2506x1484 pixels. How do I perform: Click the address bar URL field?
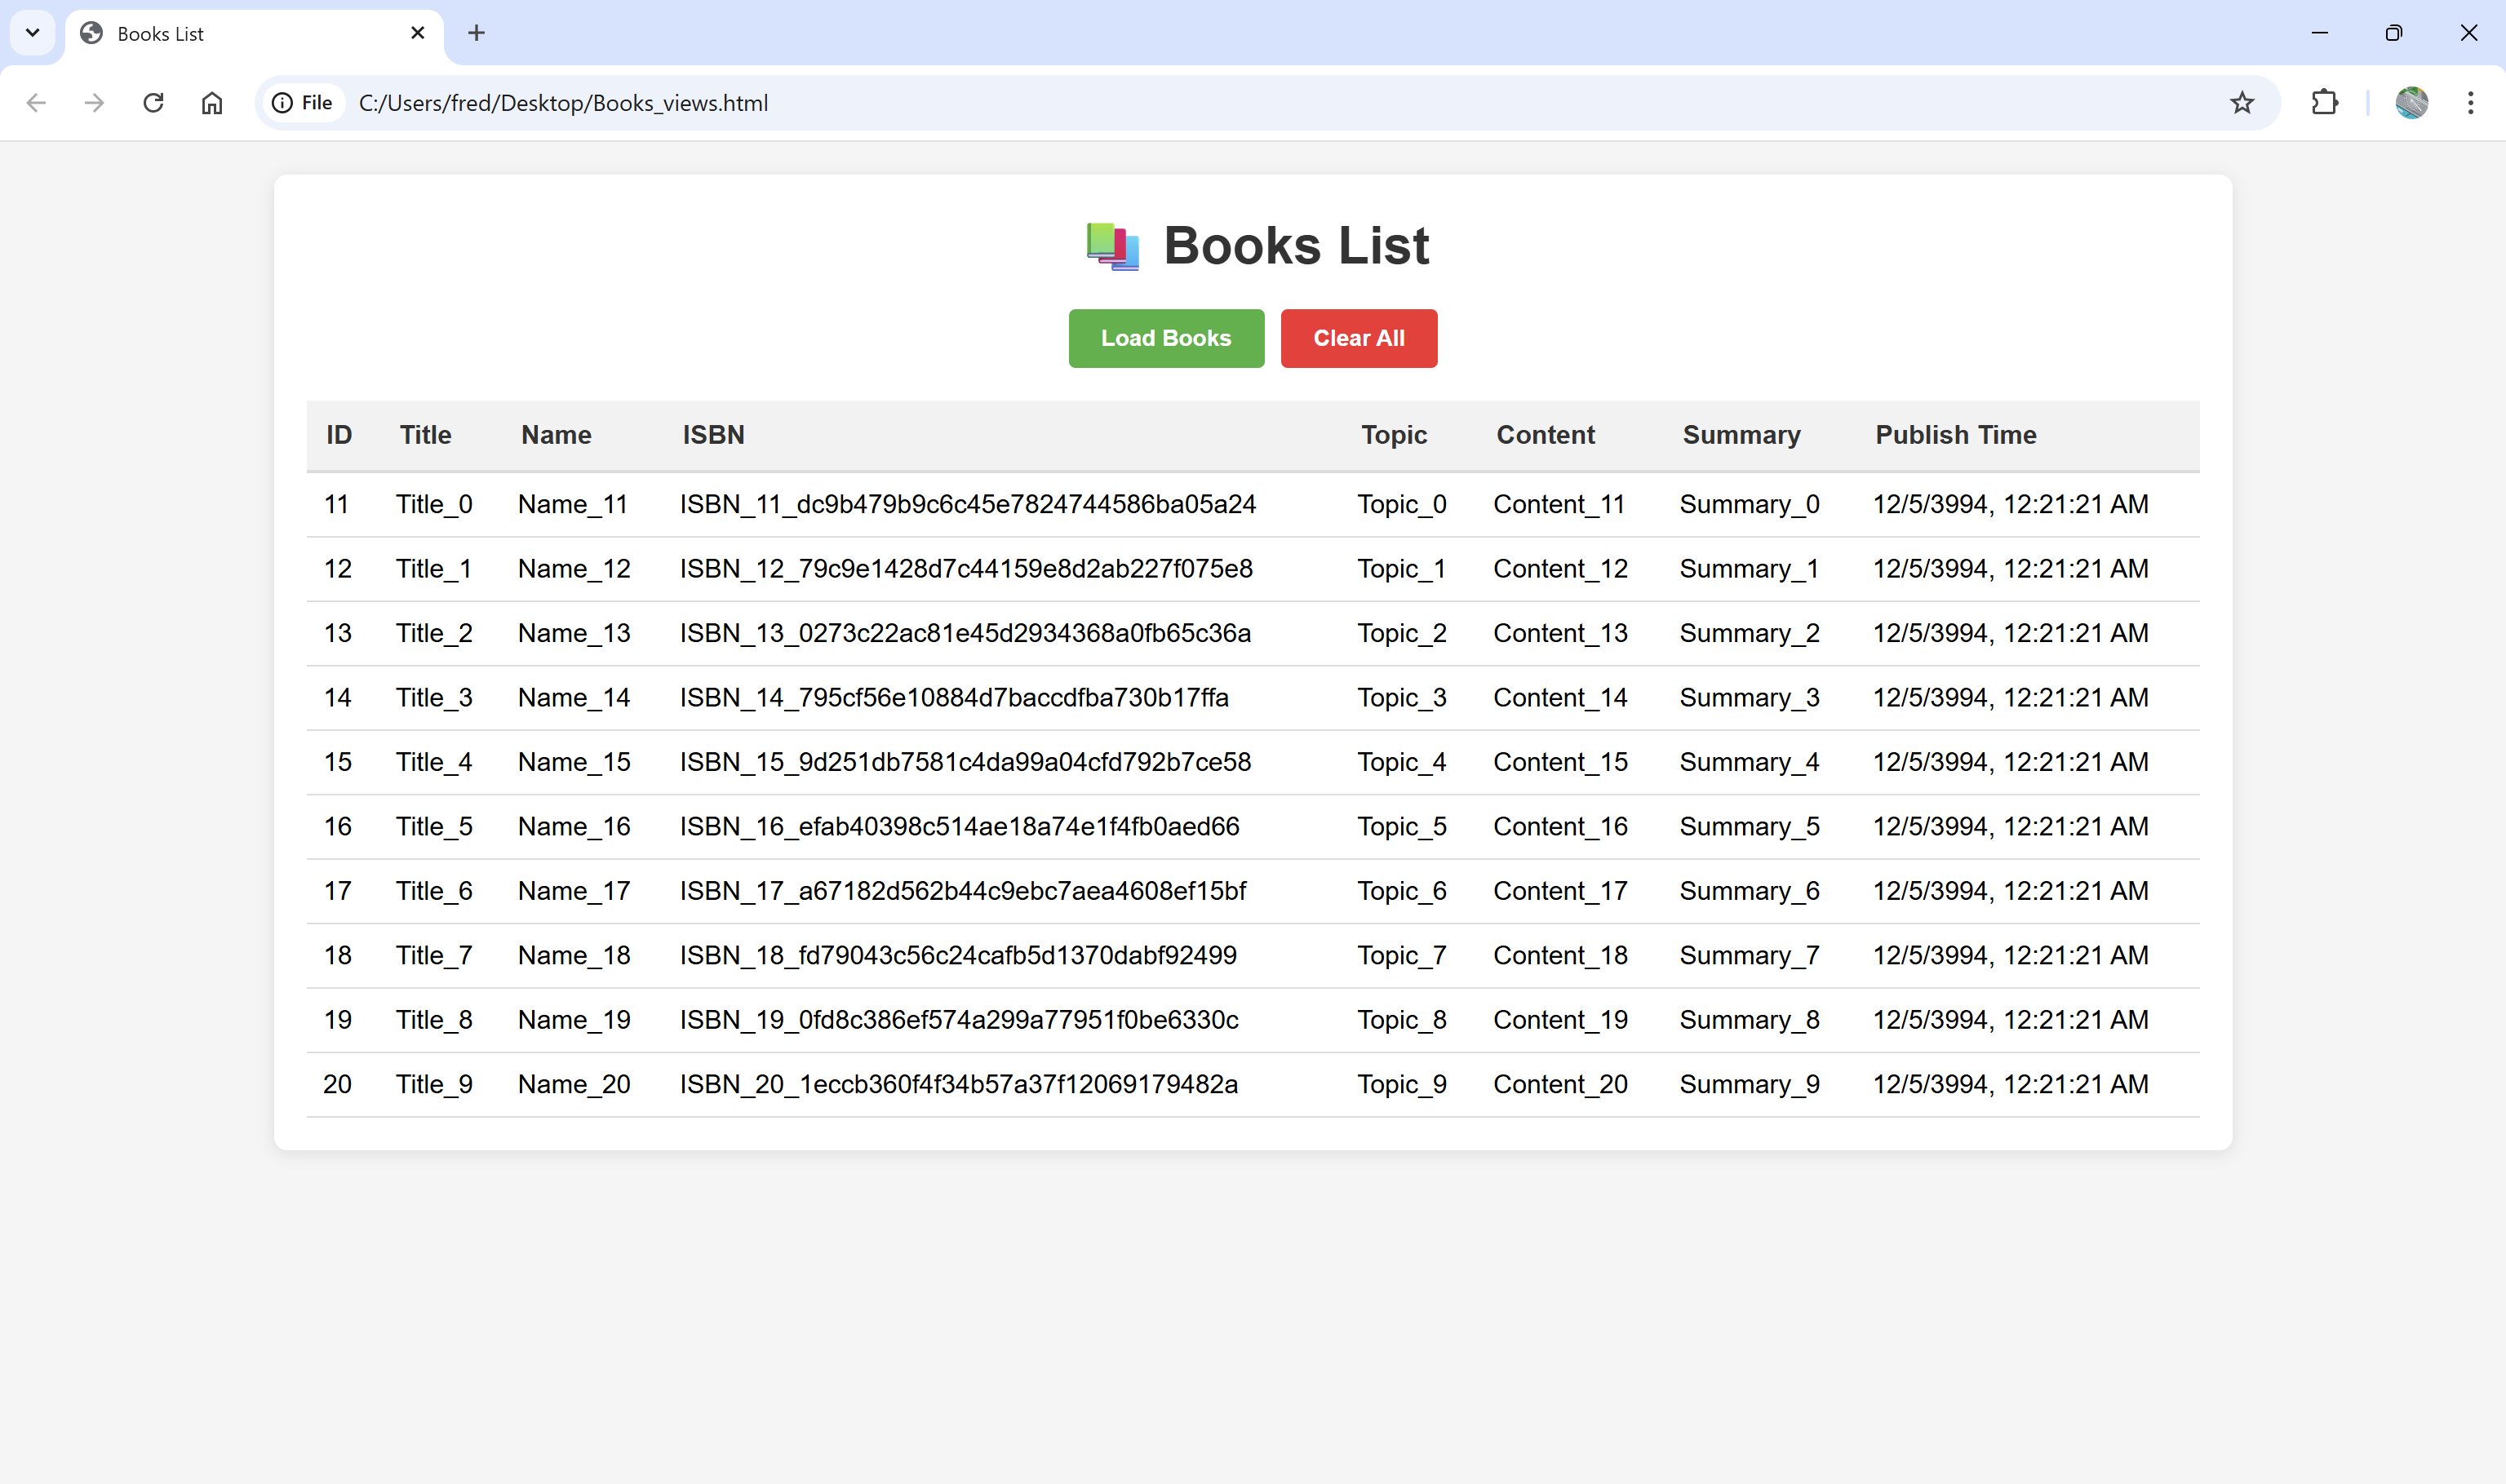point(1200,103)
